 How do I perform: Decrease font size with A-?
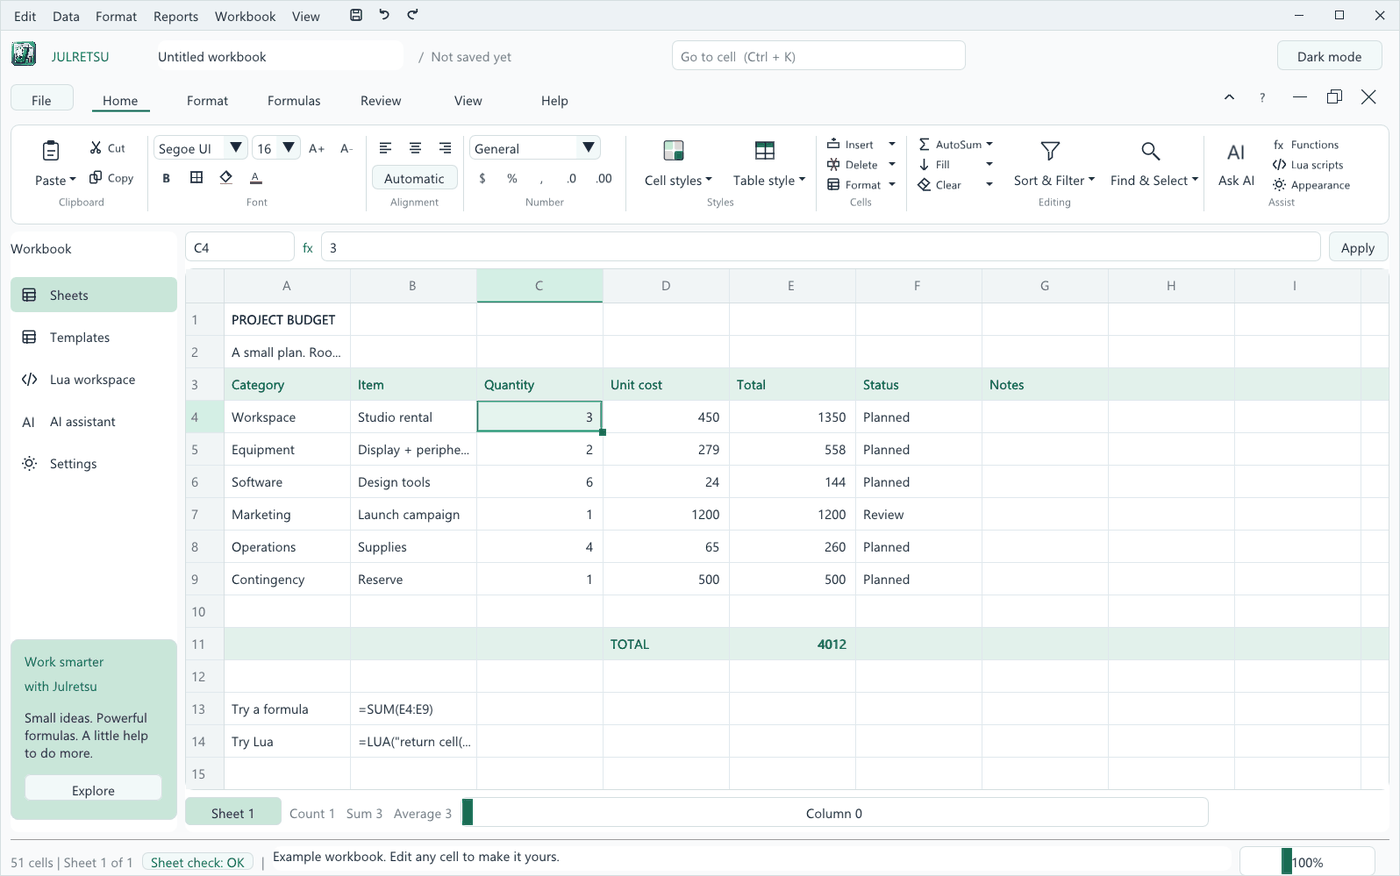coord(346,148)
